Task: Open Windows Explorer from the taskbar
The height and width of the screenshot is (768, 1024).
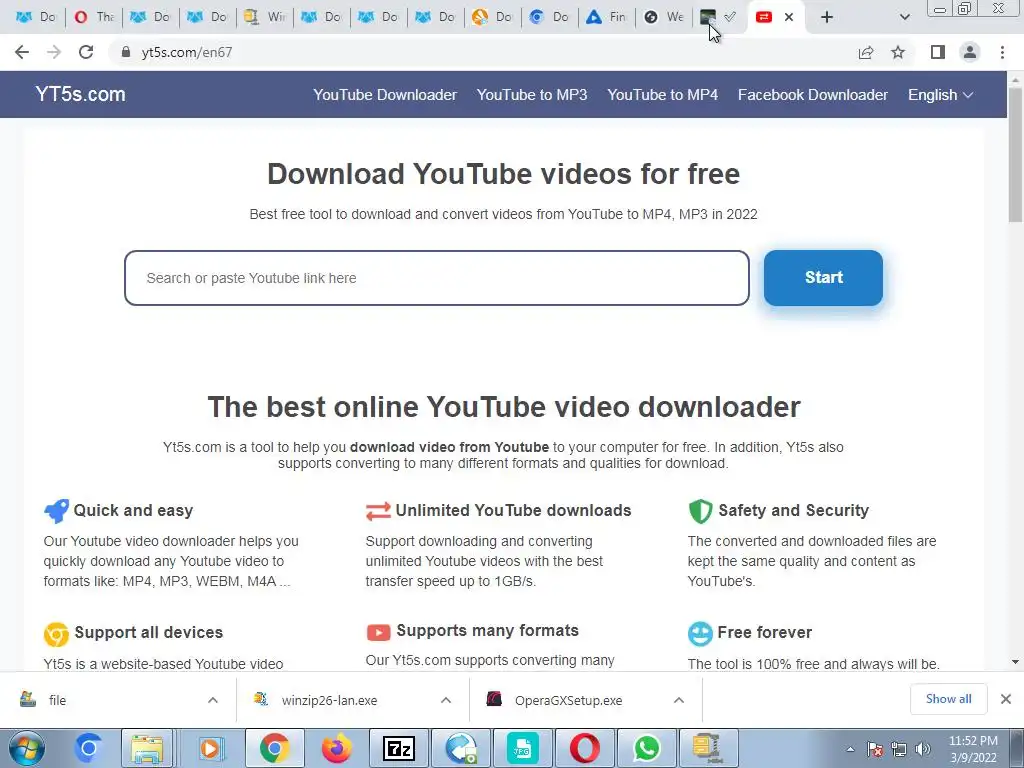Action: [x=147, y=748]
